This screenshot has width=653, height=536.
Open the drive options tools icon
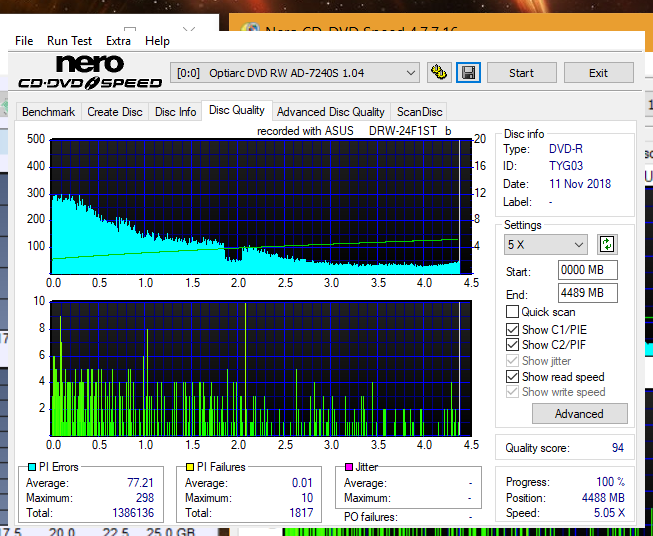pos(439,73)
